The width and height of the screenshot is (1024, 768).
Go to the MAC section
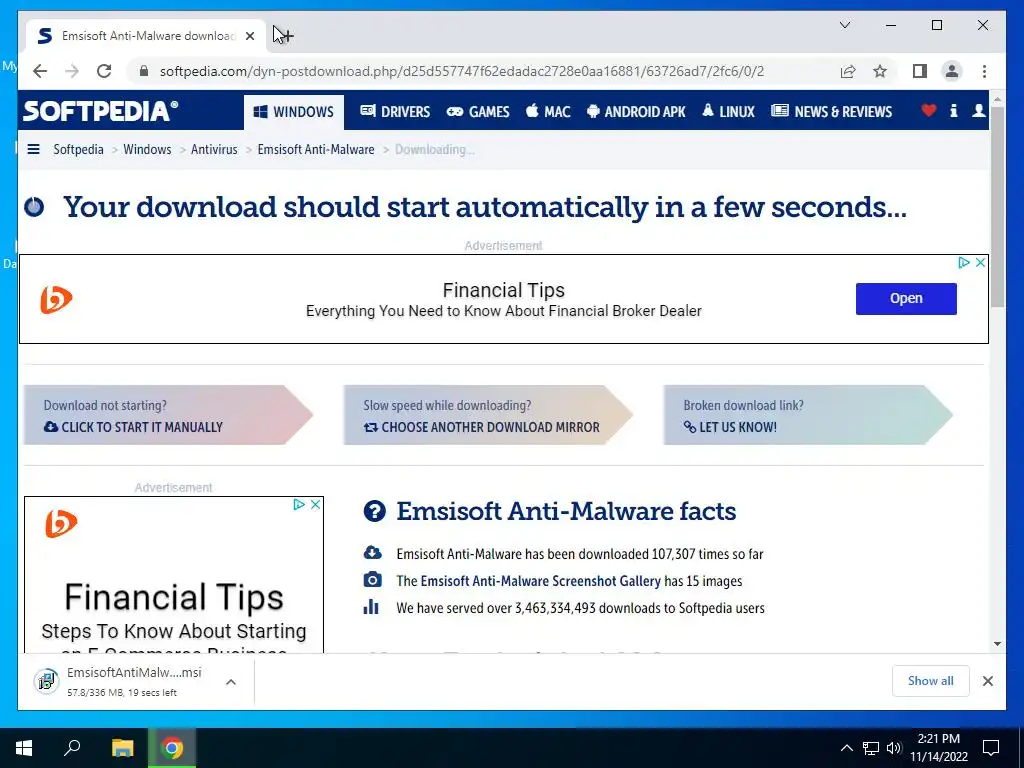click(548, 112)
